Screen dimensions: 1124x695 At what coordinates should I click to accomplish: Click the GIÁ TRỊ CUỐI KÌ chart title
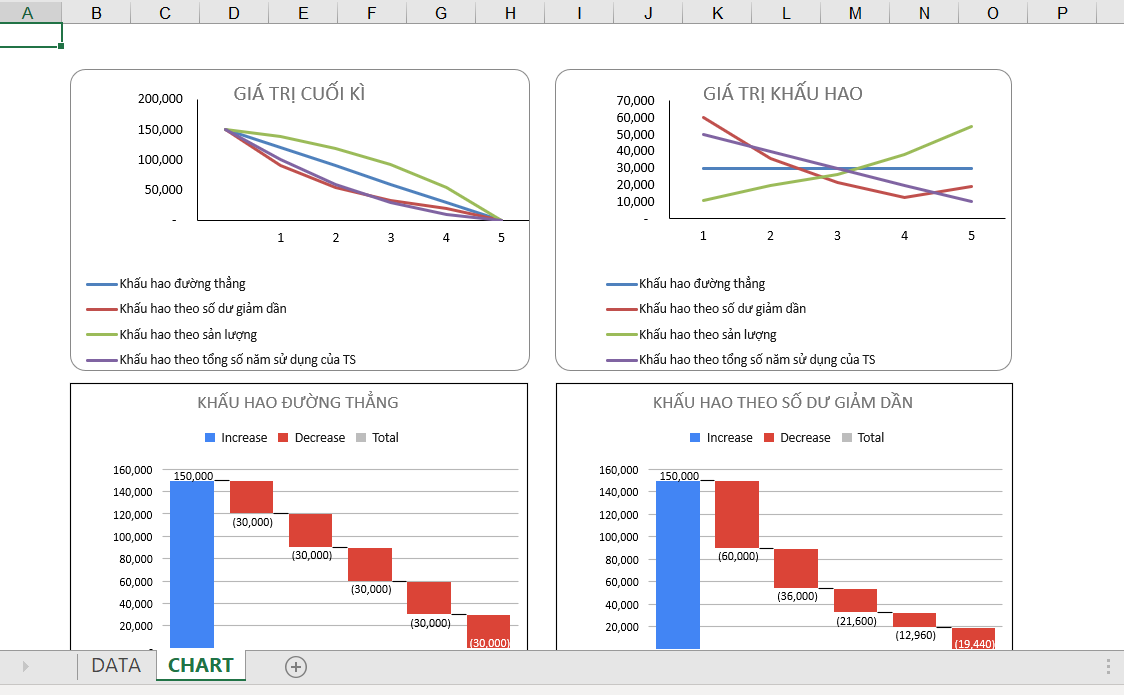(299, 94)
